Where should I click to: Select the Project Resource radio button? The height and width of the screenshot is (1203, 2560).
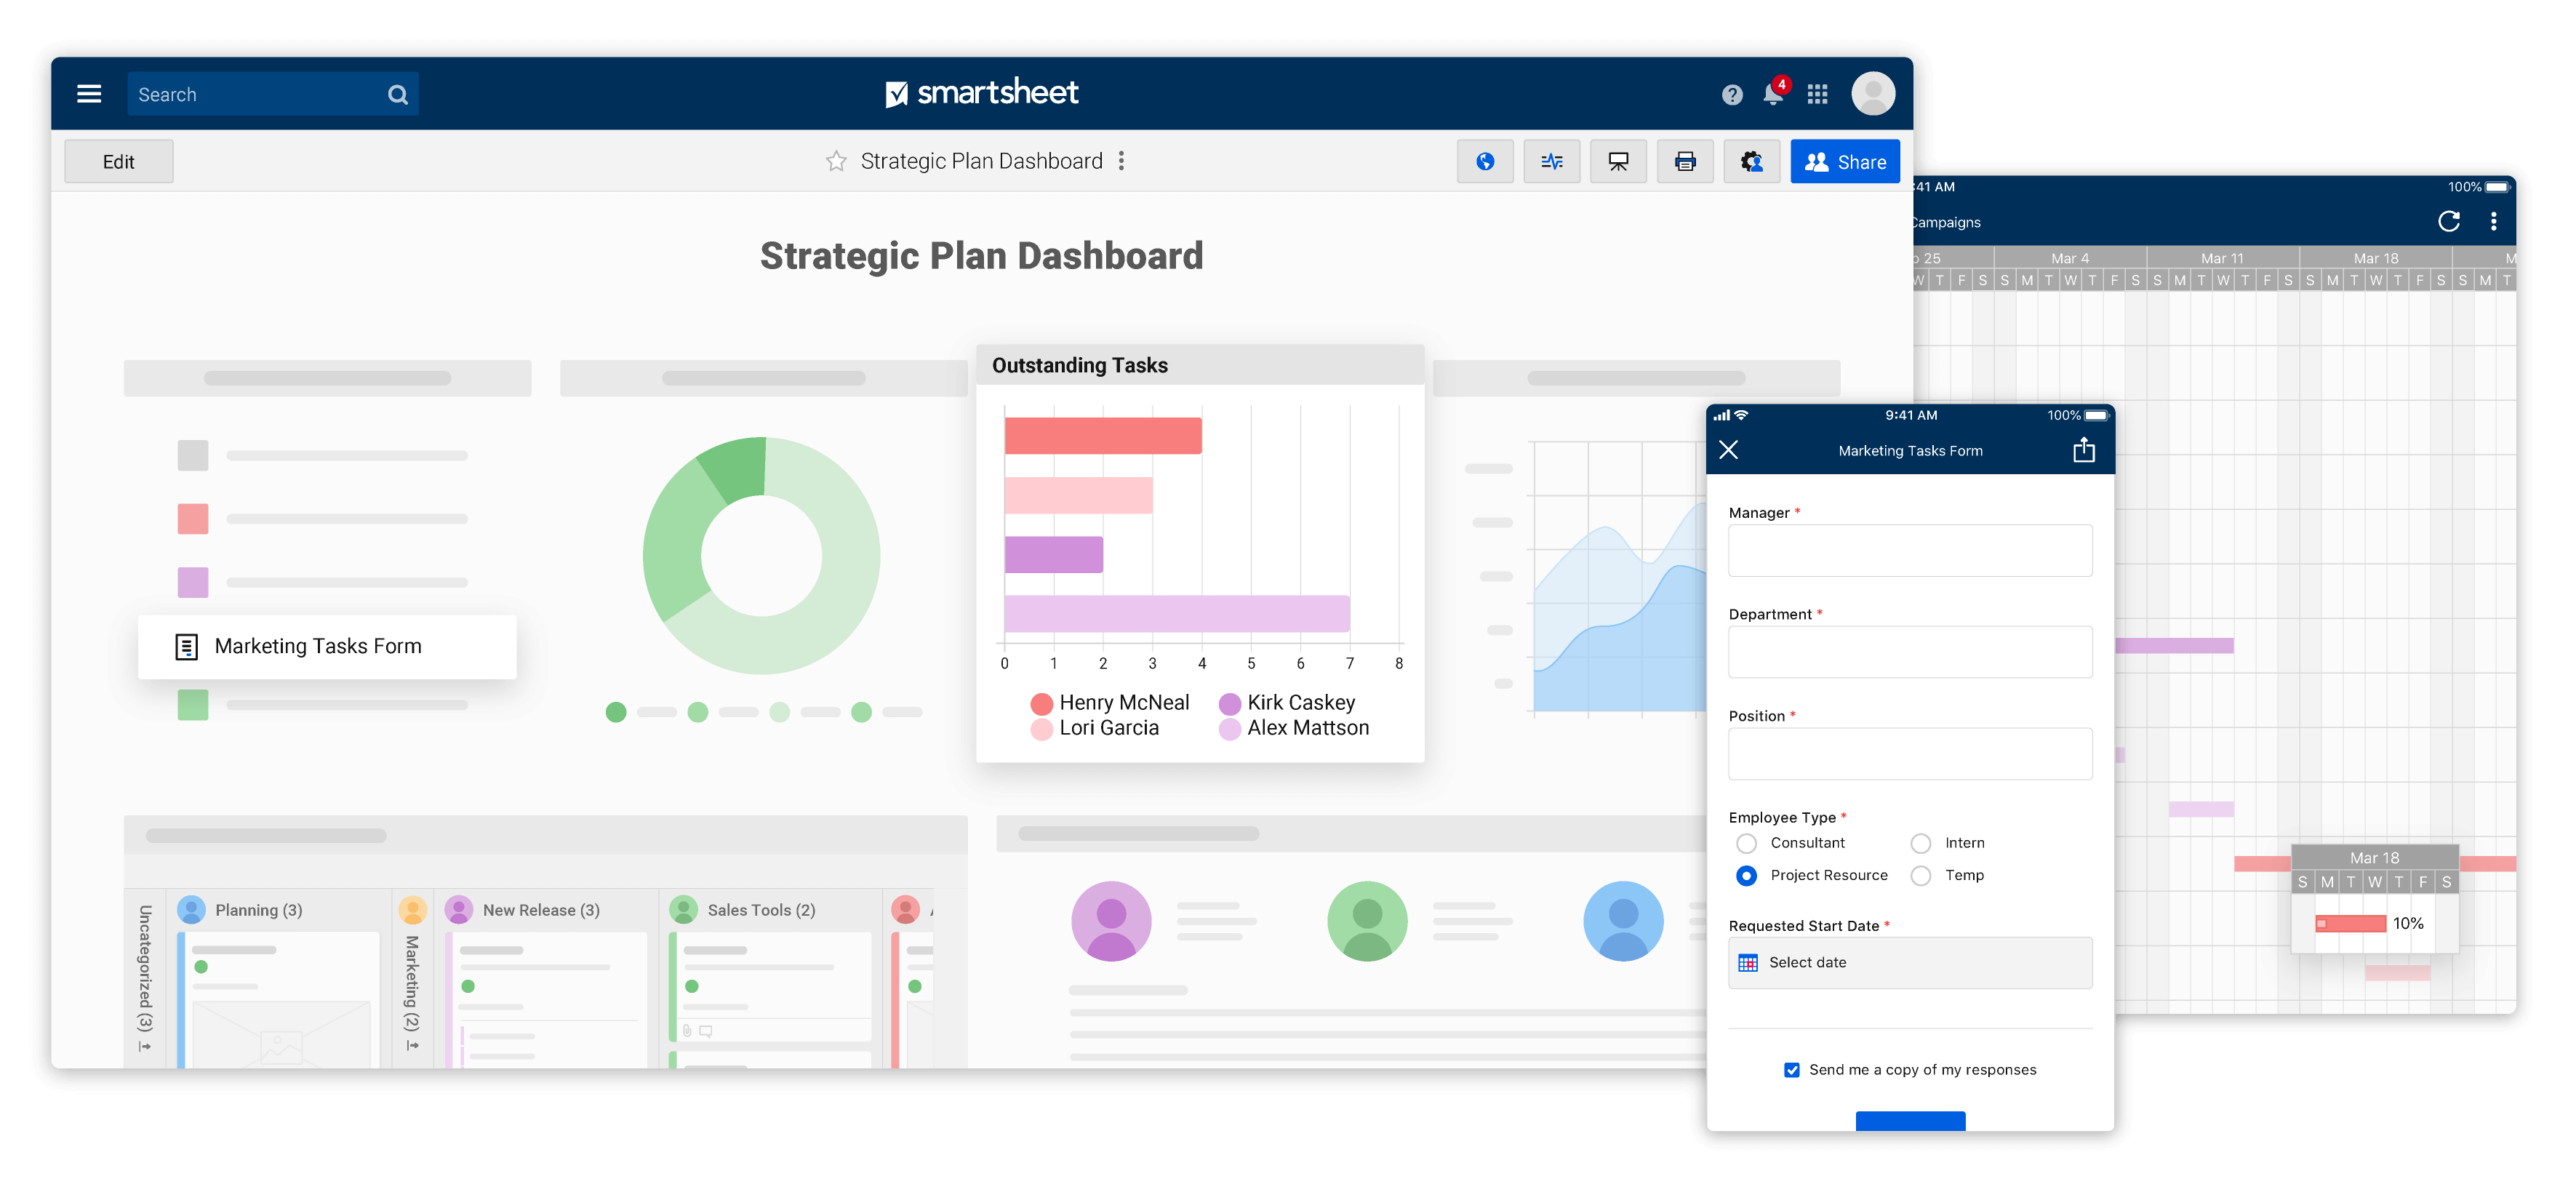(x=1745, y=876)
